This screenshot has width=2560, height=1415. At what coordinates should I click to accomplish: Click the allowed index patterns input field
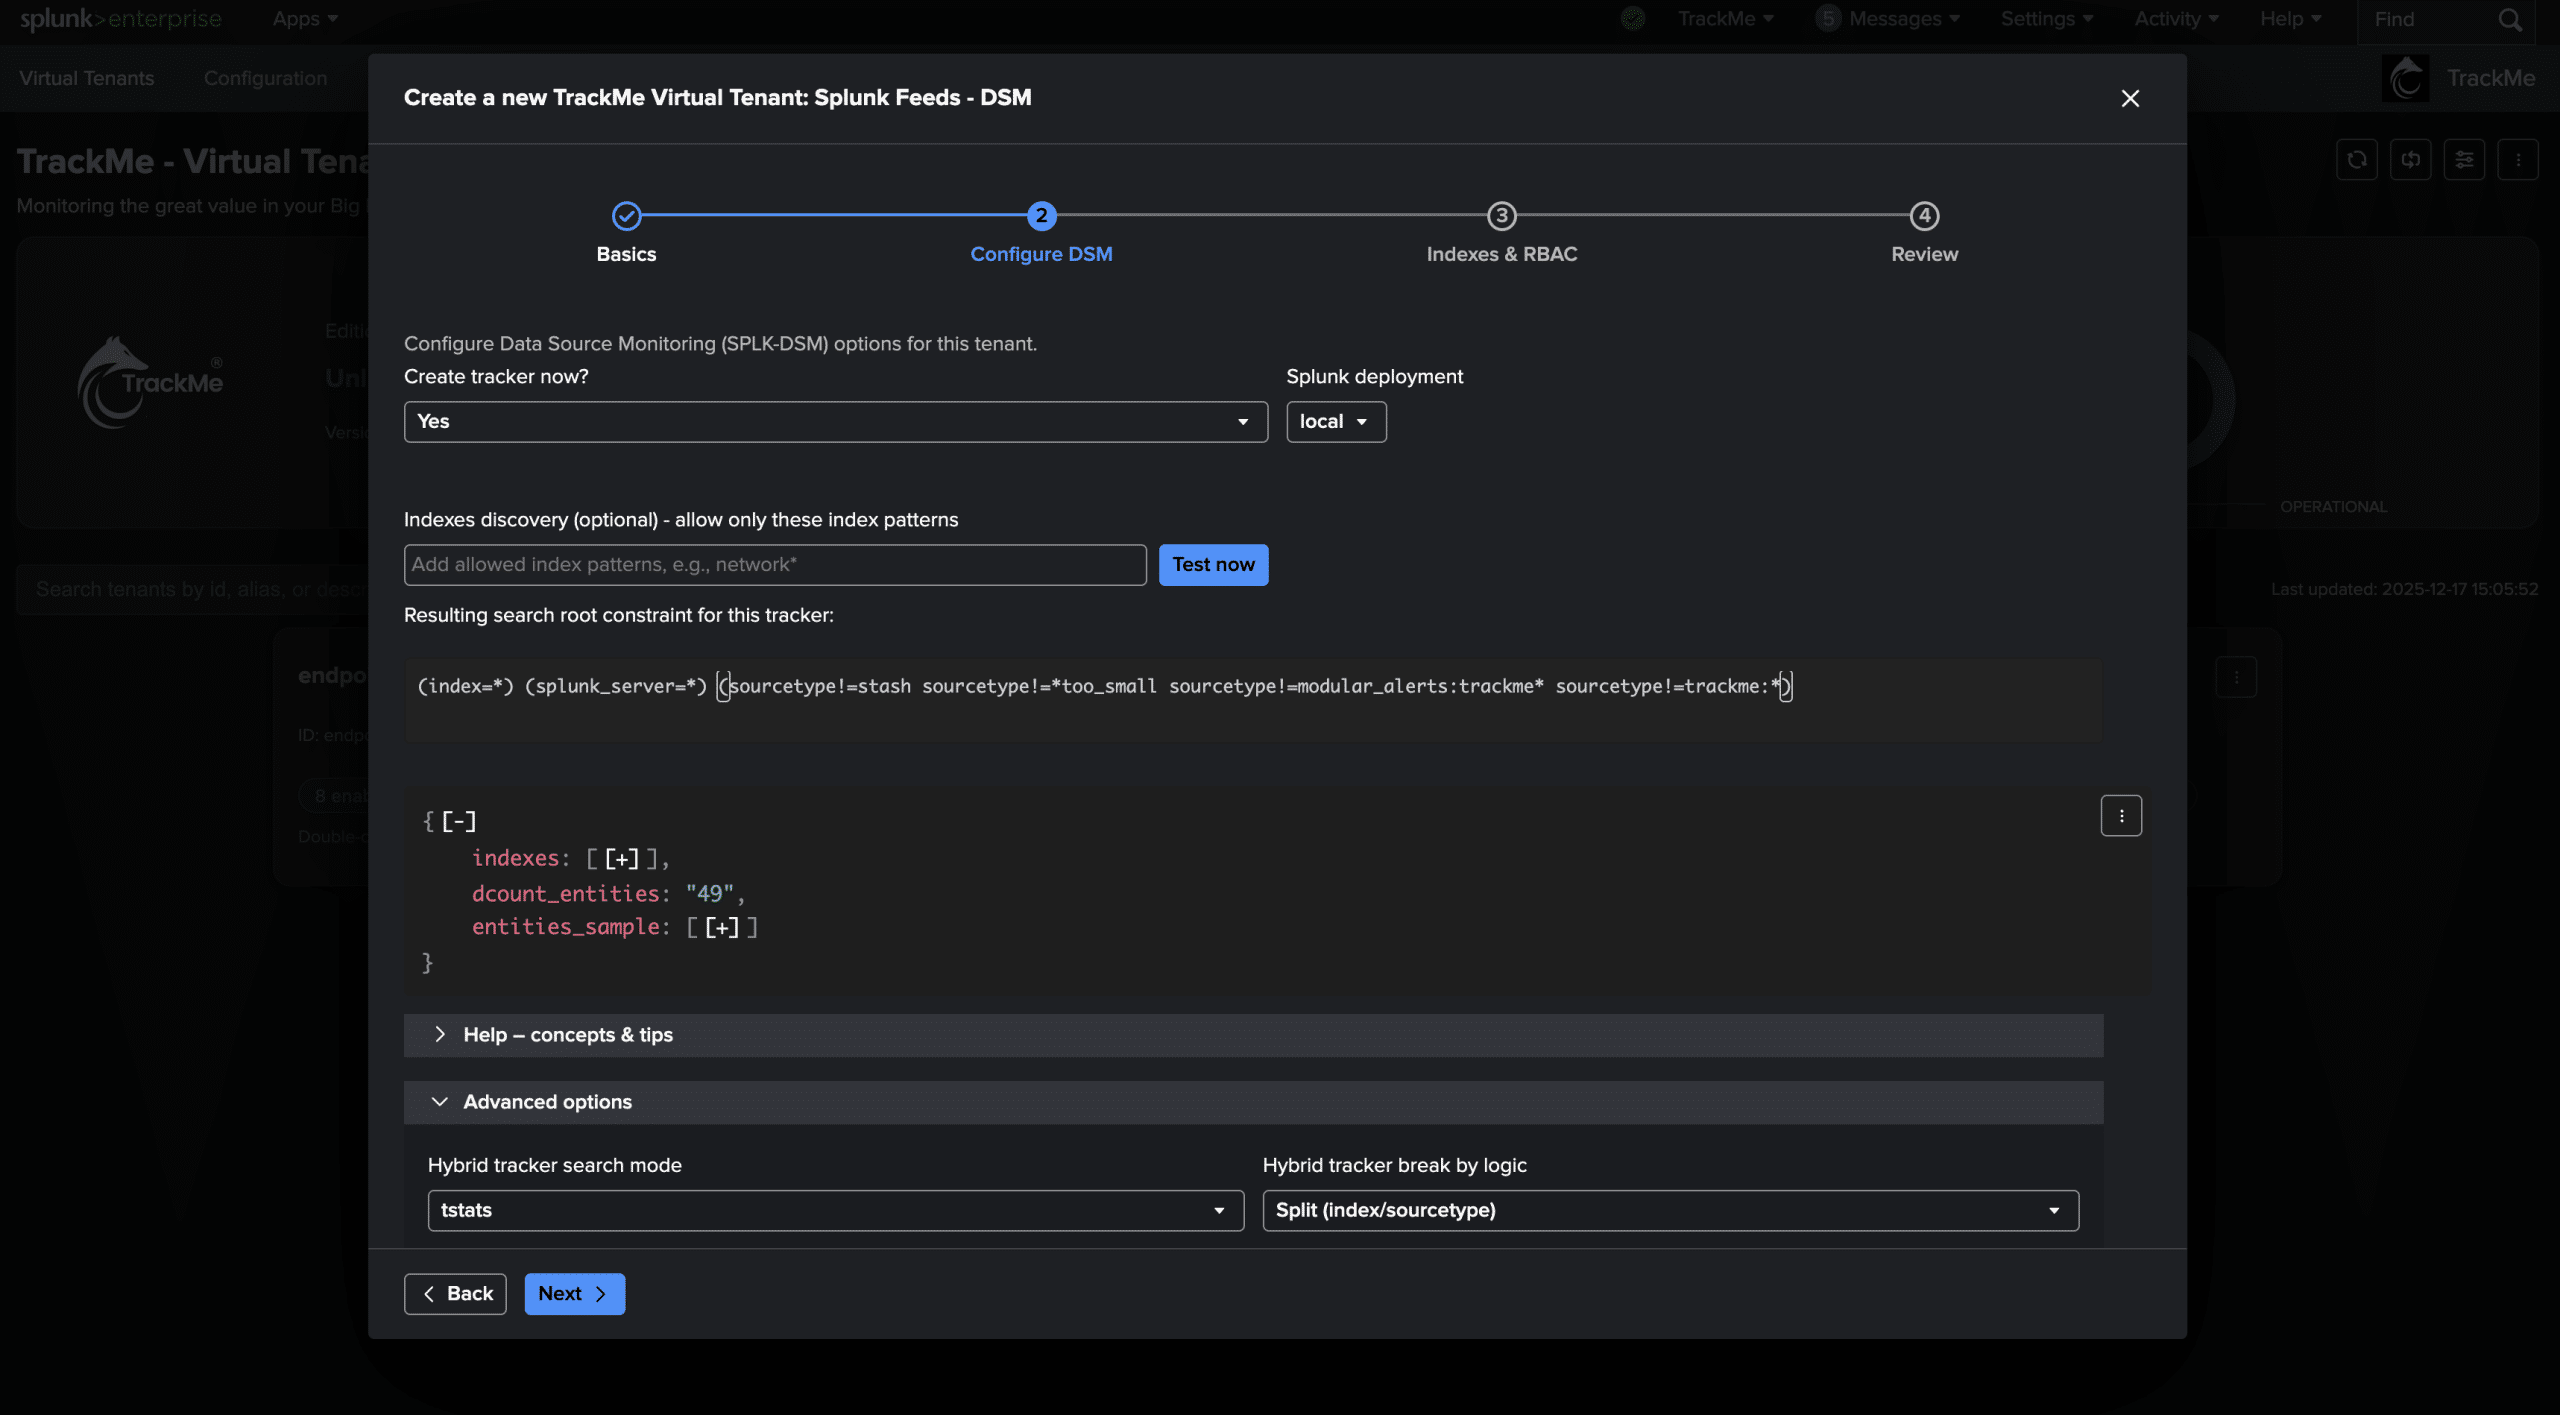[774, 565]
